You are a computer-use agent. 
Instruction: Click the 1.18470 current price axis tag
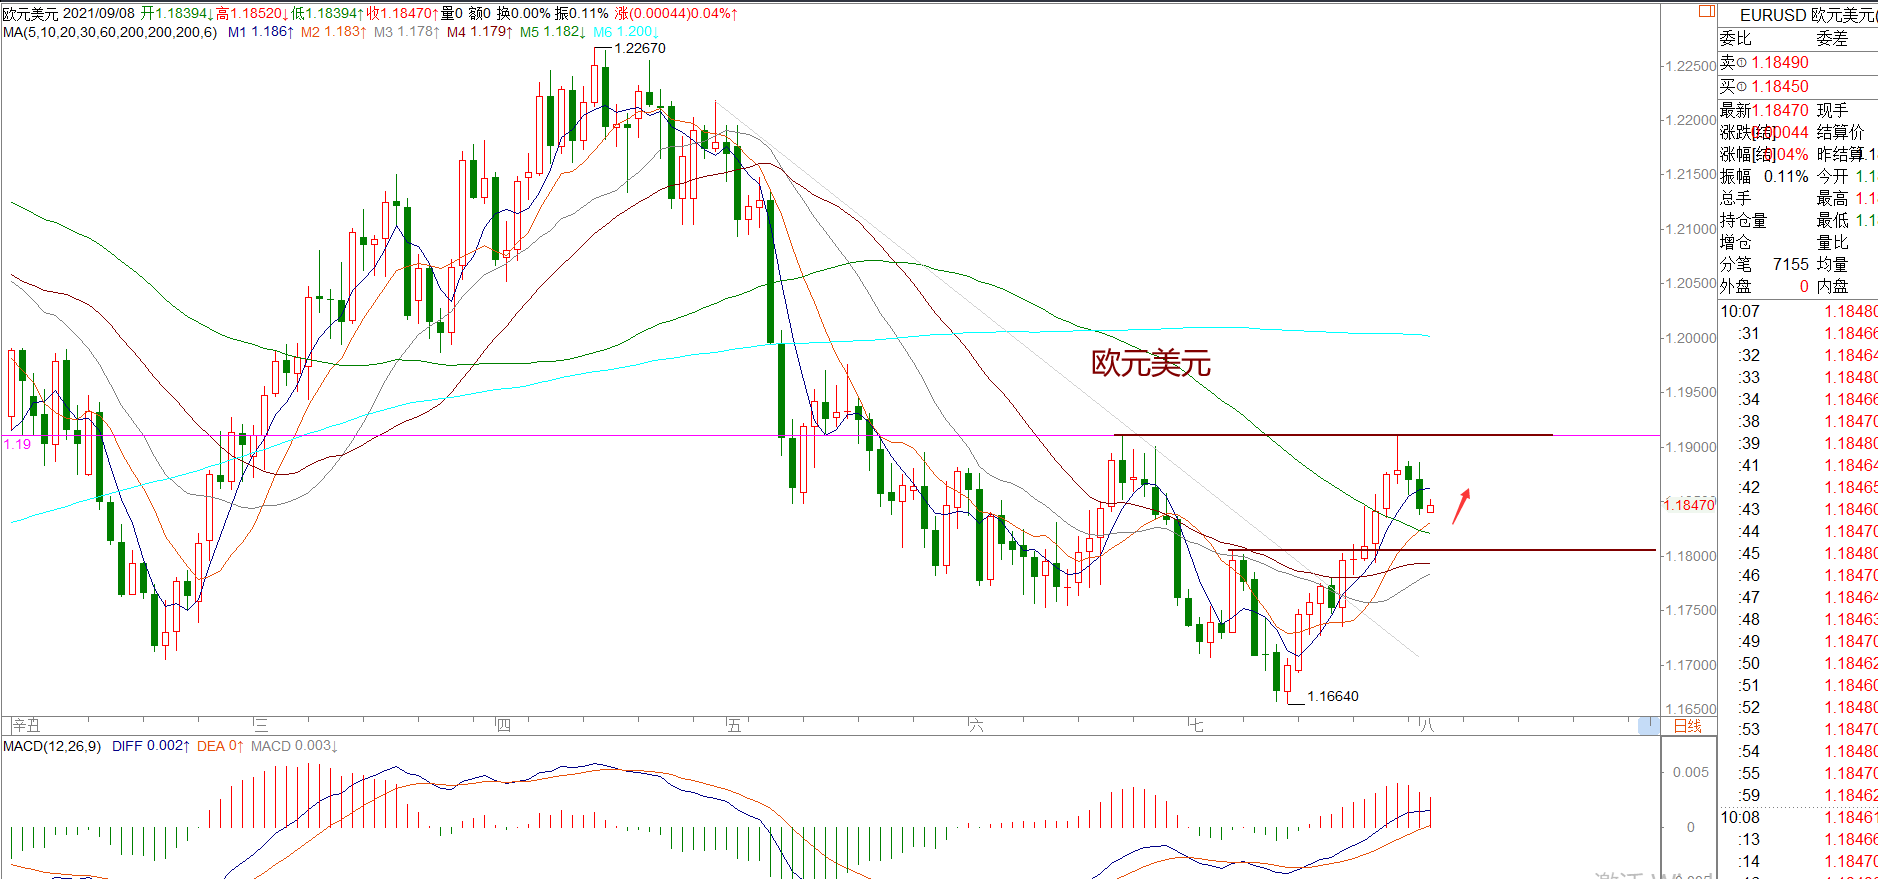1689,505
